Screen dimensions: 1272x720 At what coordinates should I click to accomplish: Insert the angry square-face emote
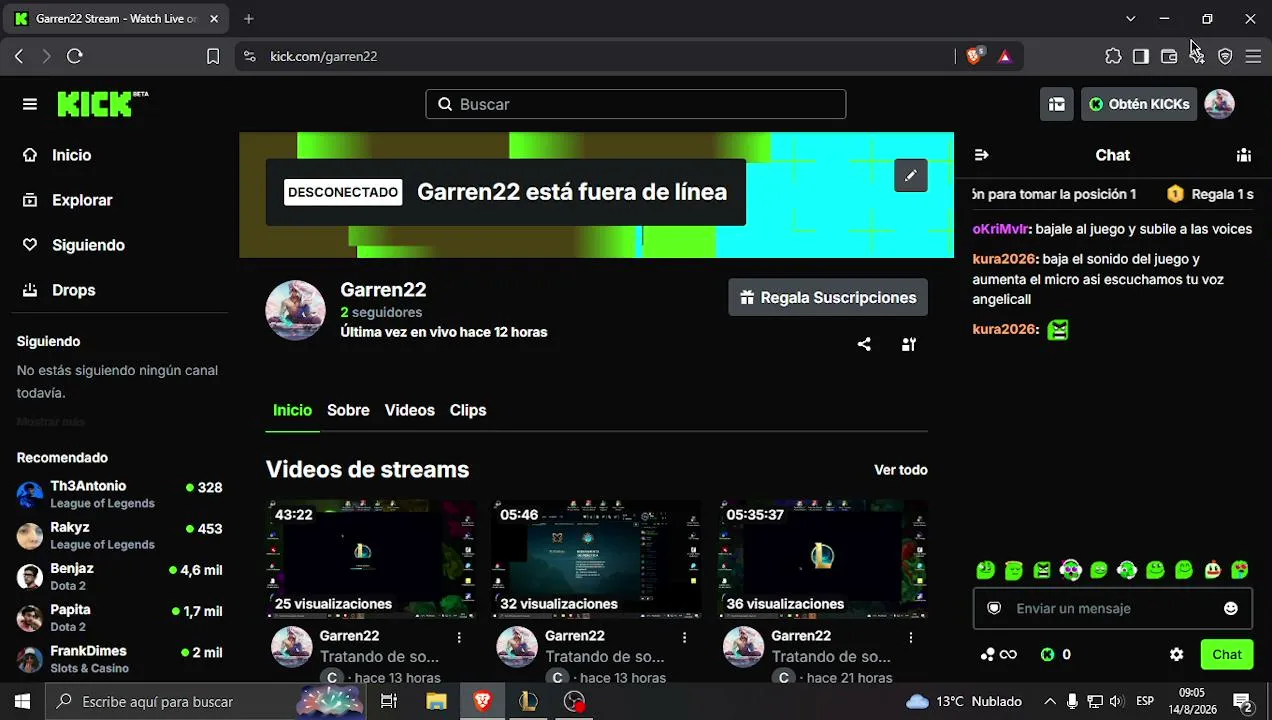[x=1042, y=570]
